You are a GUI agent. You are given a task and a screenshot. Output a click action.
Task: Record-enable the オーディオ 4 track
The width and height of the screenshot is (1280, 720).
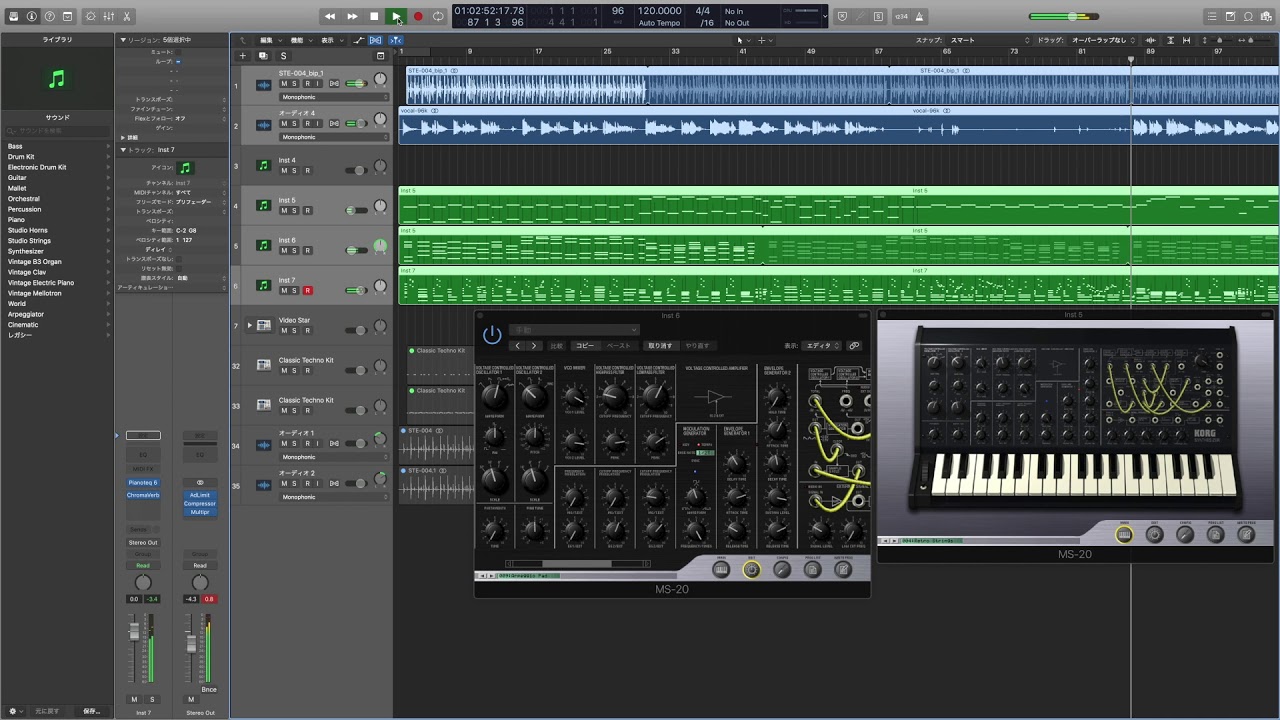[307, 124]
